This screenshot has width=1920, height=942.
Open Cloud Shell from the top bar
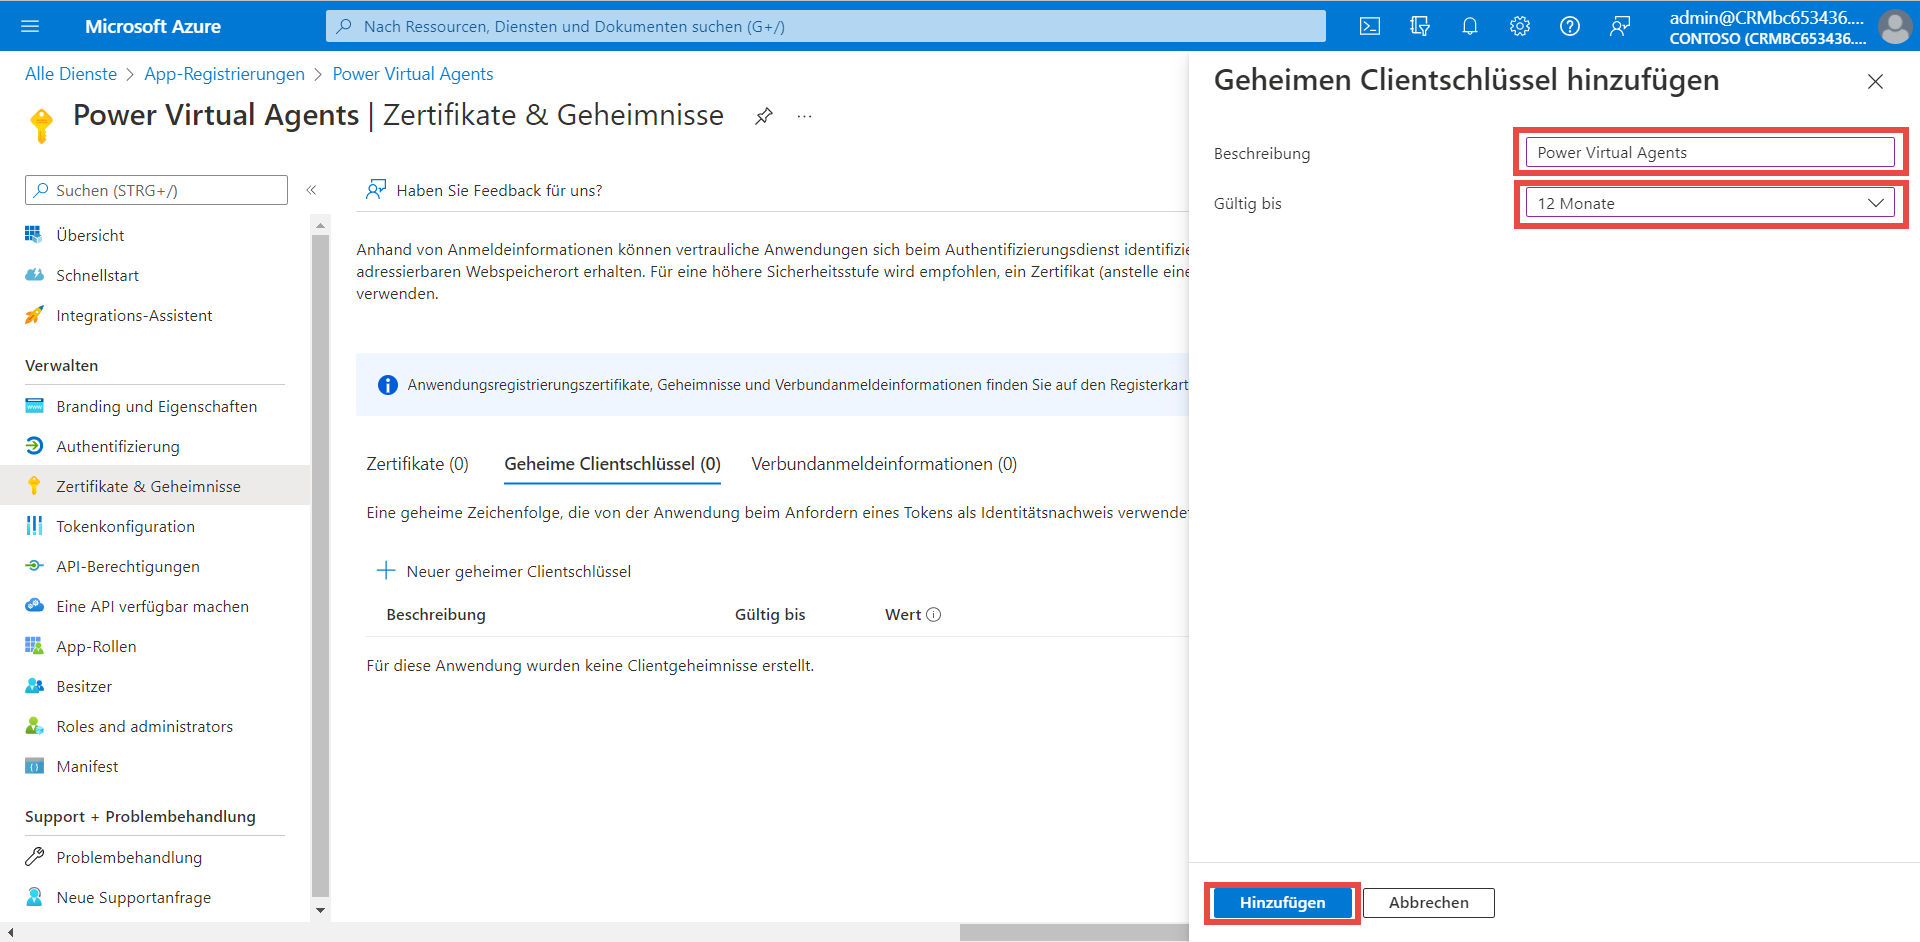1370,26
